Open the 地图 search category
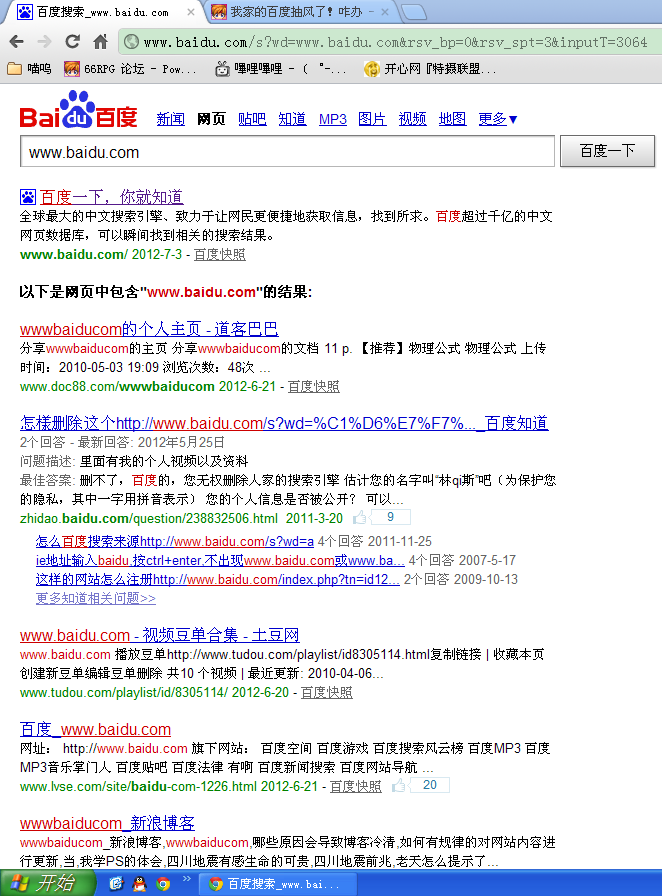Image resolution: width=662 pixels, height=896 pixels. click(452, 119)
